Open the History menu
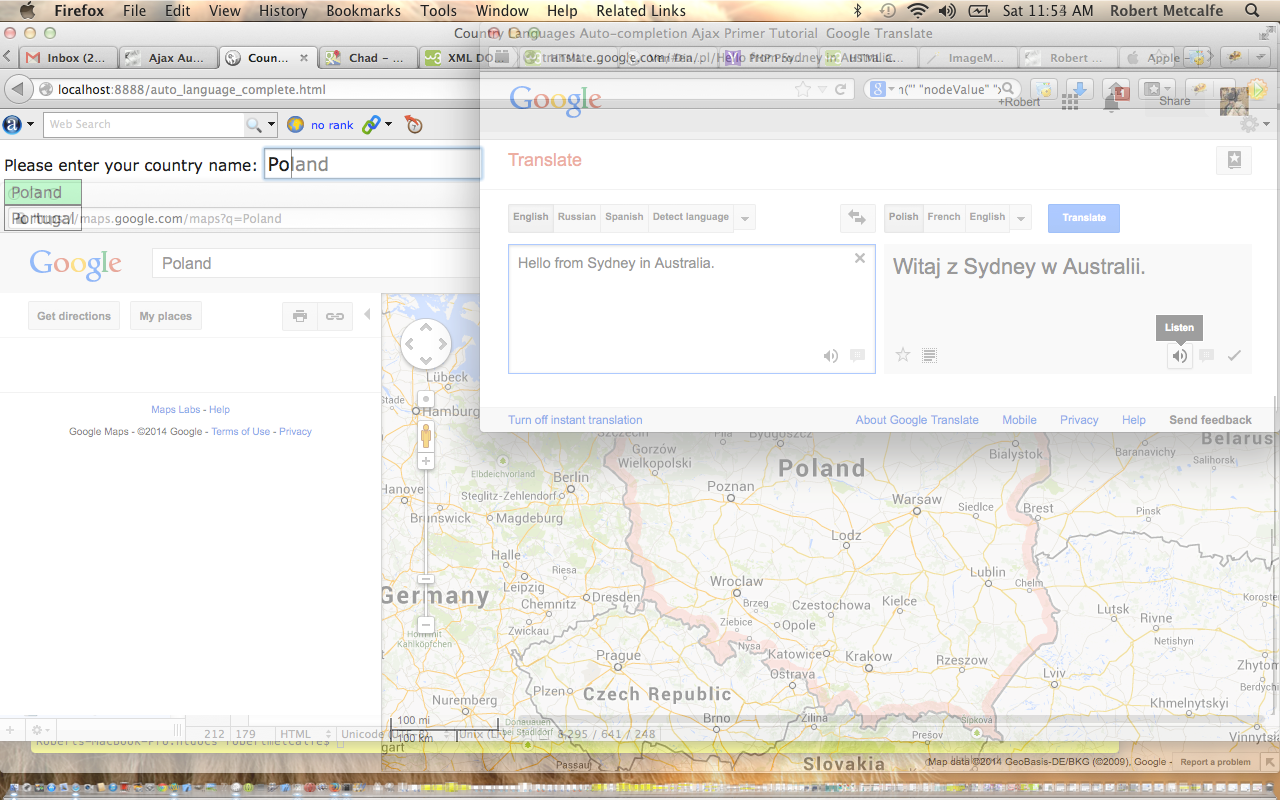This screenshot has width=1280, height=800. (x=283, y=11)
